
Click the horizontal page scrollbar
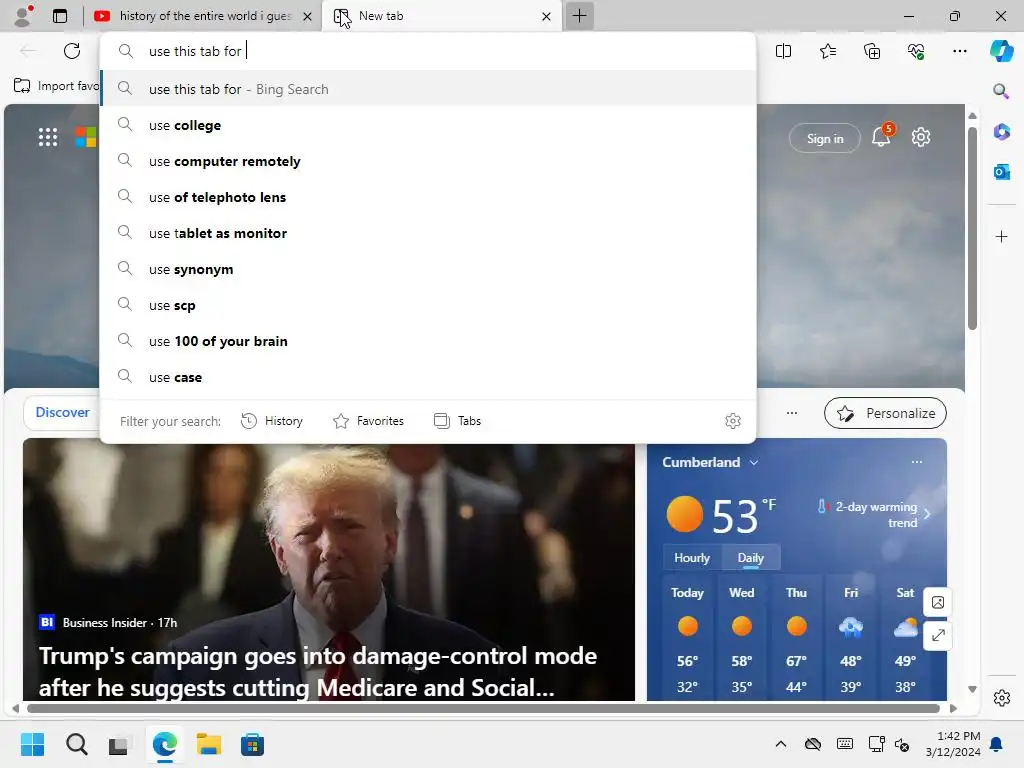click(483, 708)
